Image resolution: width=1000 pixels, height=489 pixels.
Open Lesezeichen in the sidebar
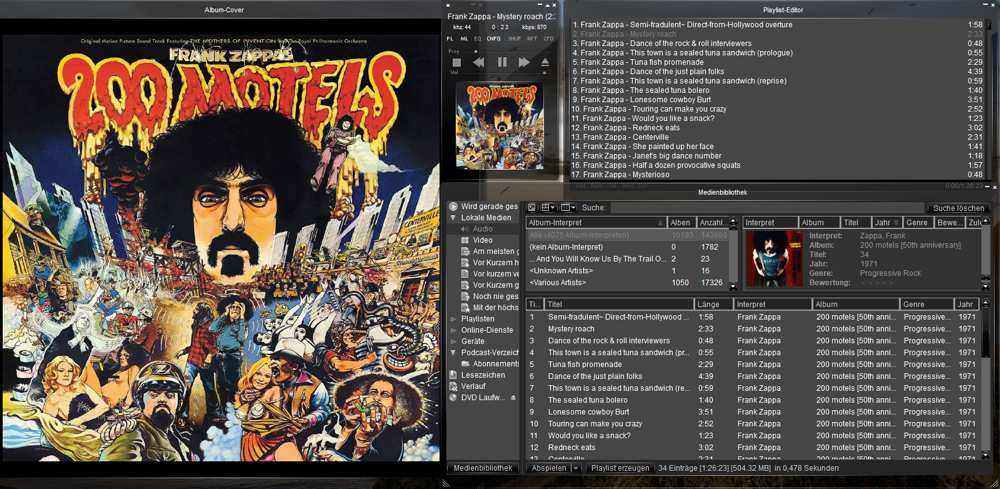tap(481, 375)
